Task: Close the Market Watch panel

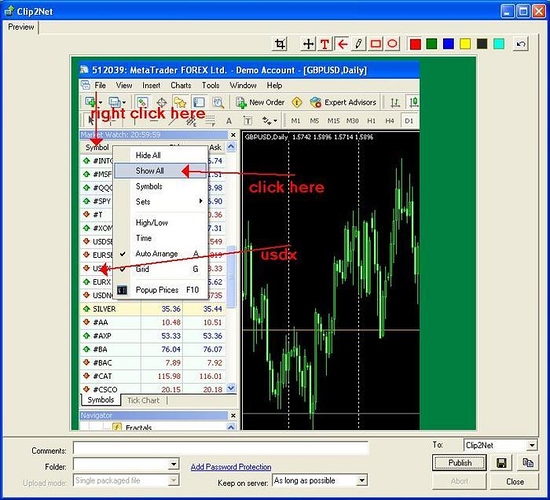Action: tap(233, 135)
